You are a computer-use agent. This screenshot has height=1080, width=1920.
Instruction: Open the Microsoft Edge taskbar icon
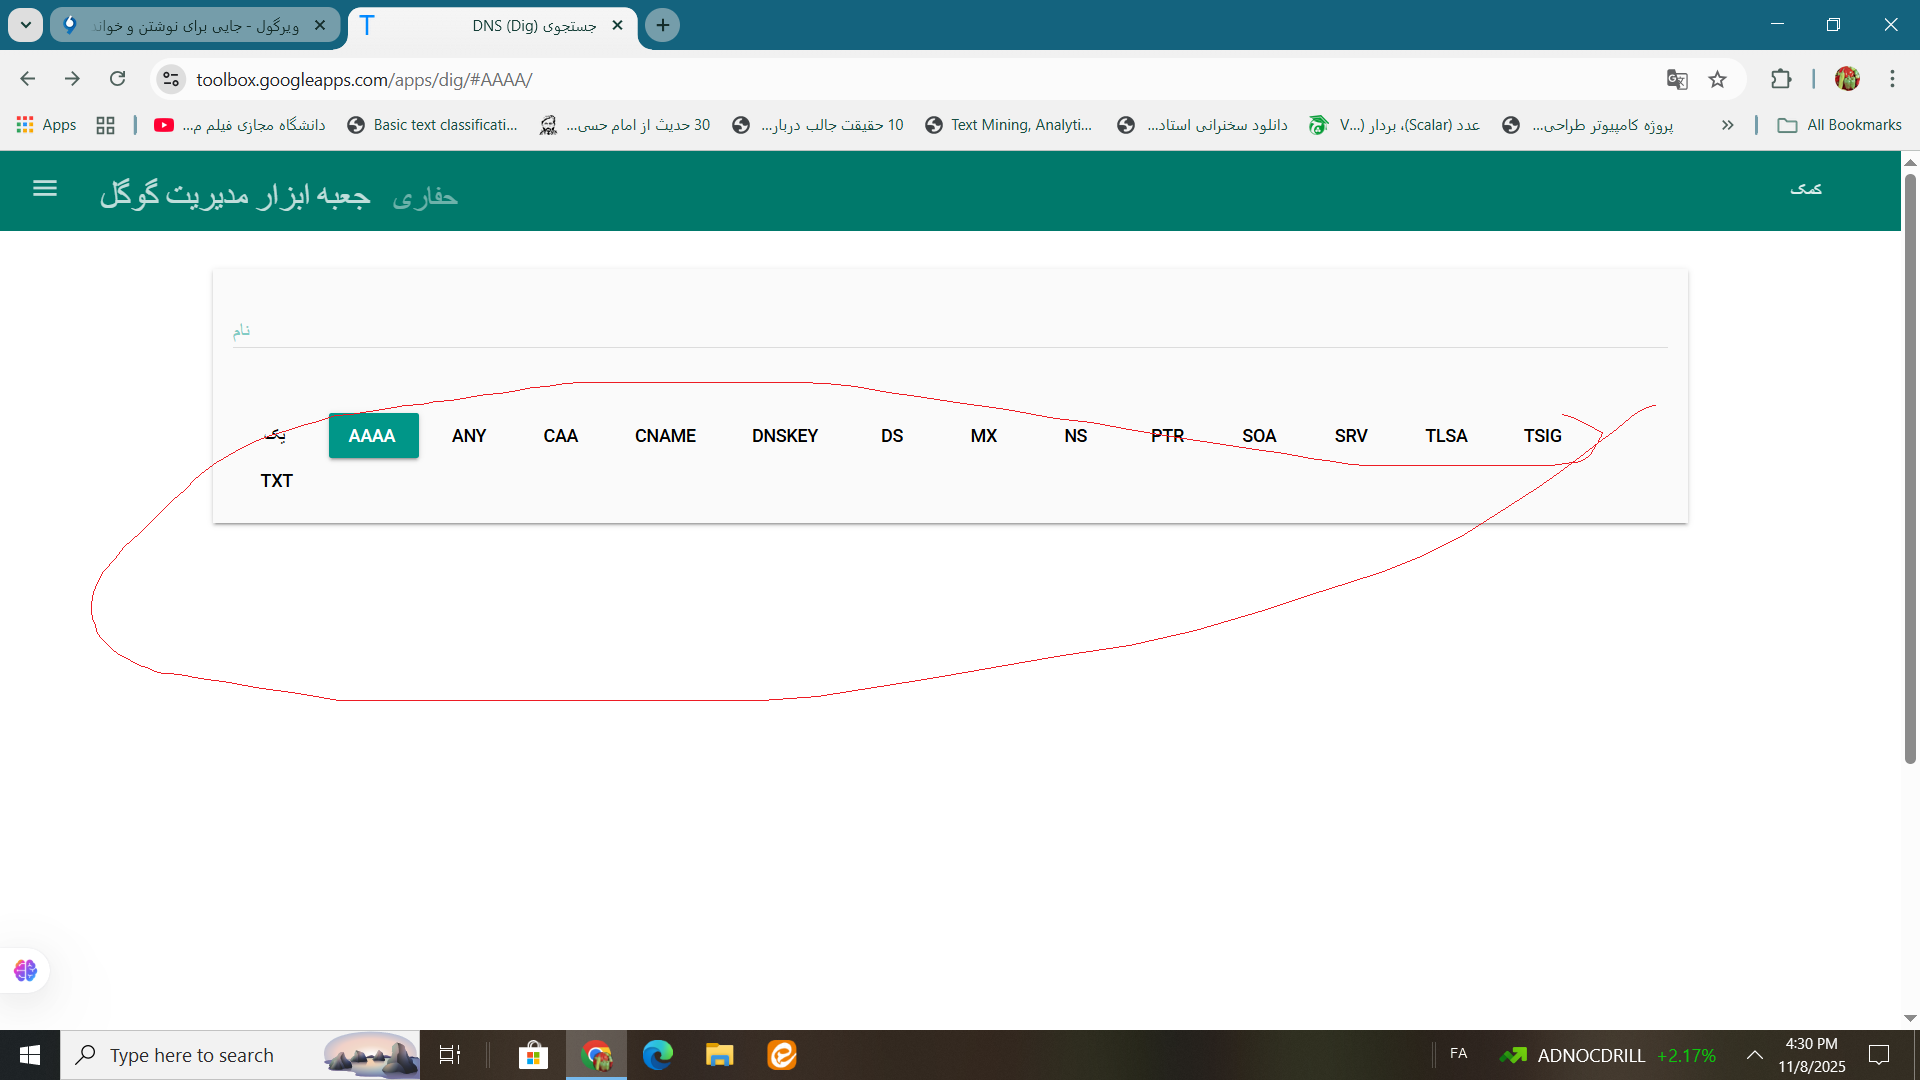click(x=657, y=1055)
